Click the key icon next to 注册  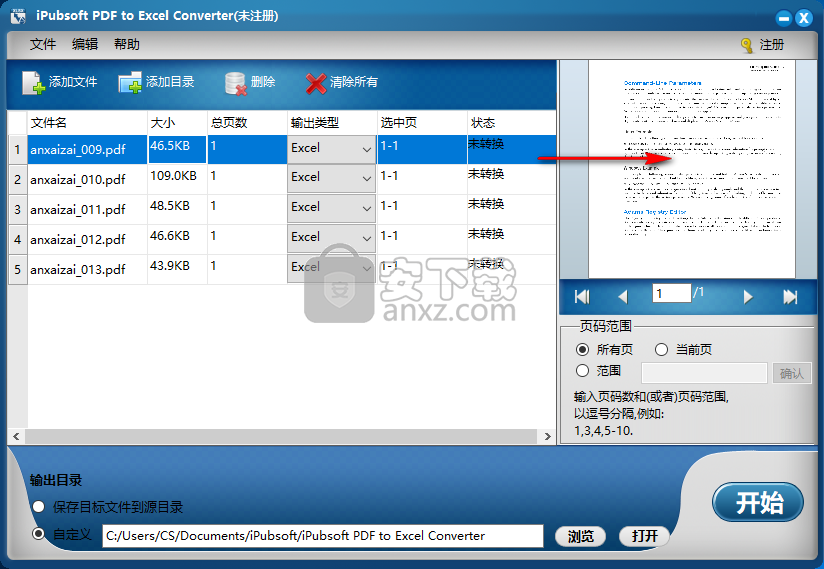pos(747,46)
